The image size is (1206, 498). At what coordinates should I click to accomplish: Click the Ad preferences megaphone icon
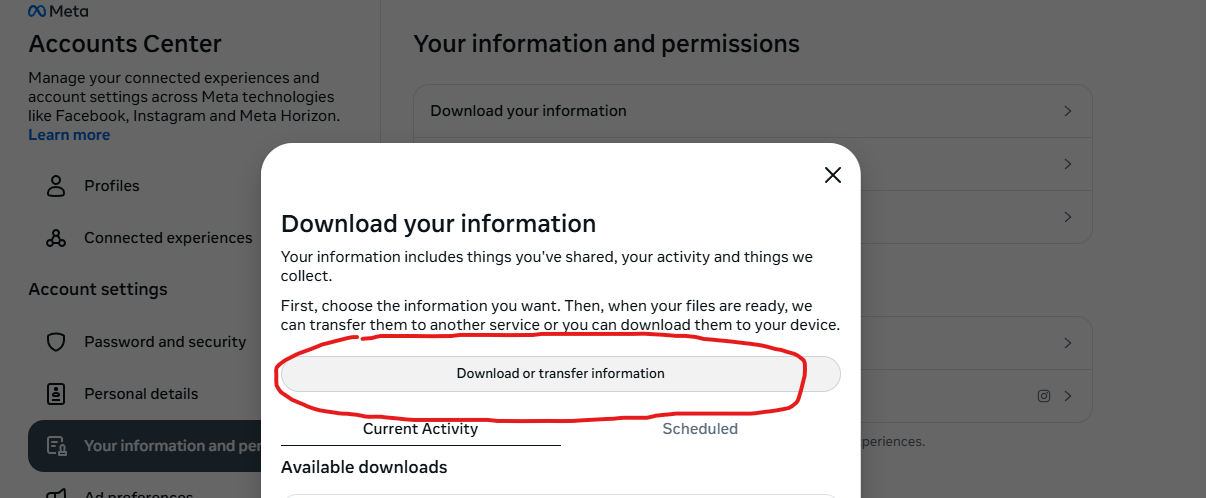tap(56, 493)
